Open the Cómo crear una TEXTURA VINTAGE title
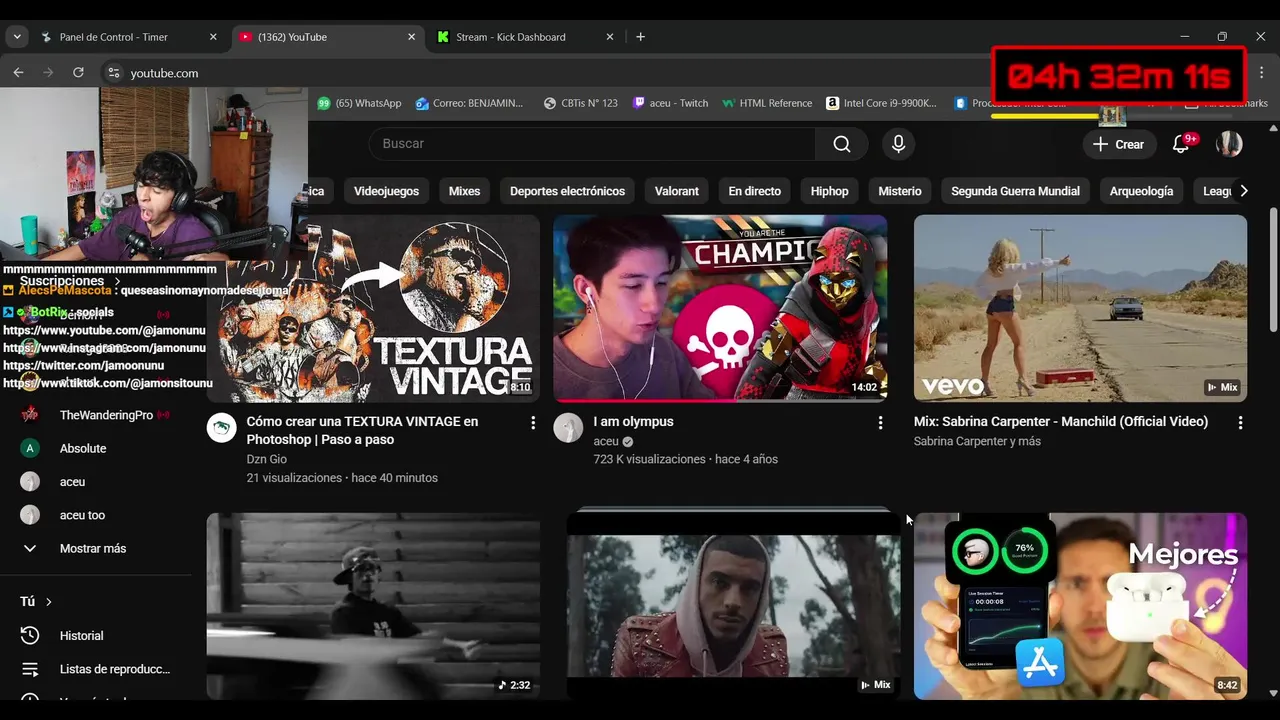 pos(362,430)
